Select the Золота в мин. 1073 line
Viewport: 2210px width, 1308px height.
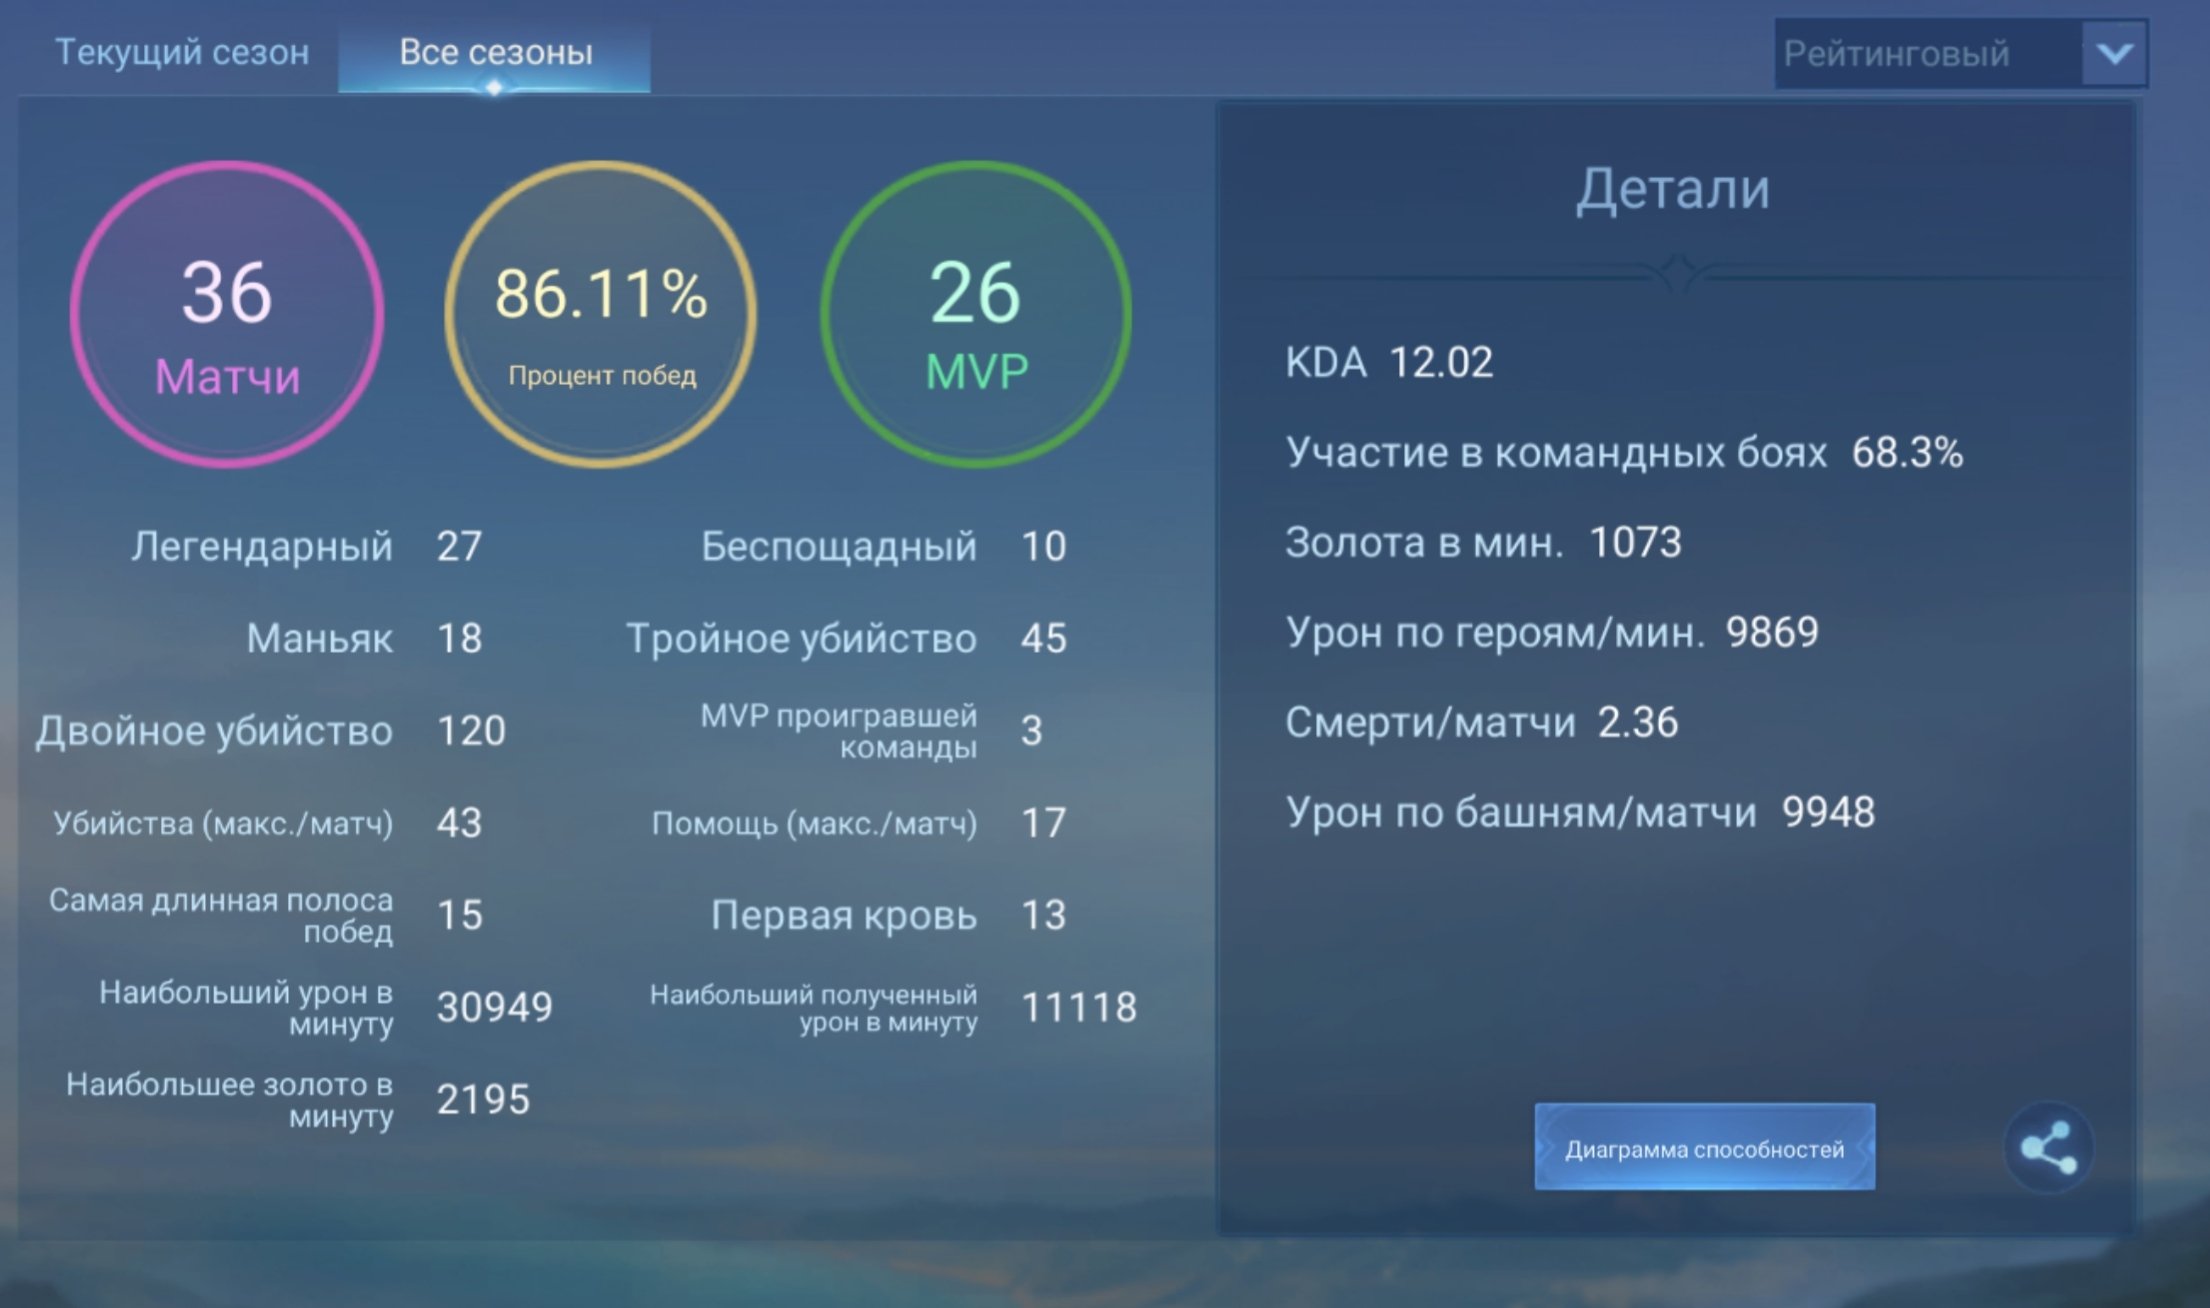(1483, 542)
